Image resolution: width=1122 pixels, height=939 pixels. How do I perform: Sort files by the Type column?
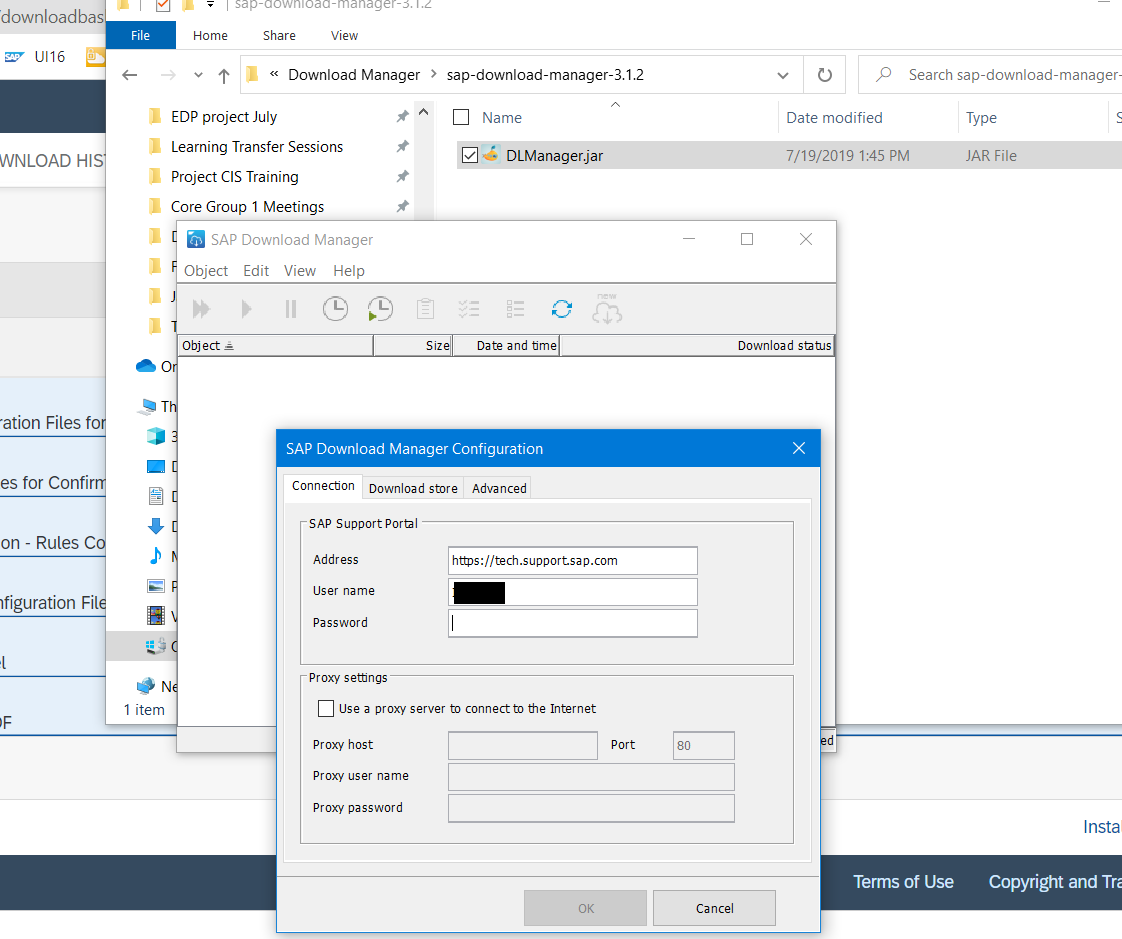coord(981,117)
